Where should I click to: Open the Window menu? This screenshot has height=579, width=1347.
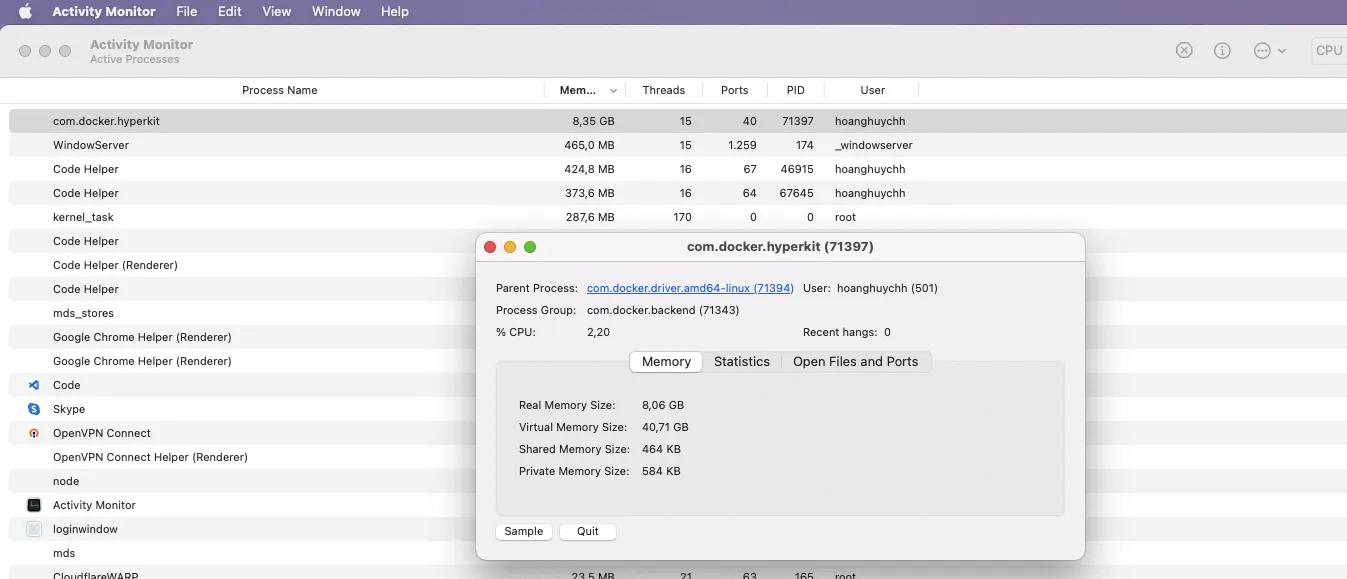[336, 12]
